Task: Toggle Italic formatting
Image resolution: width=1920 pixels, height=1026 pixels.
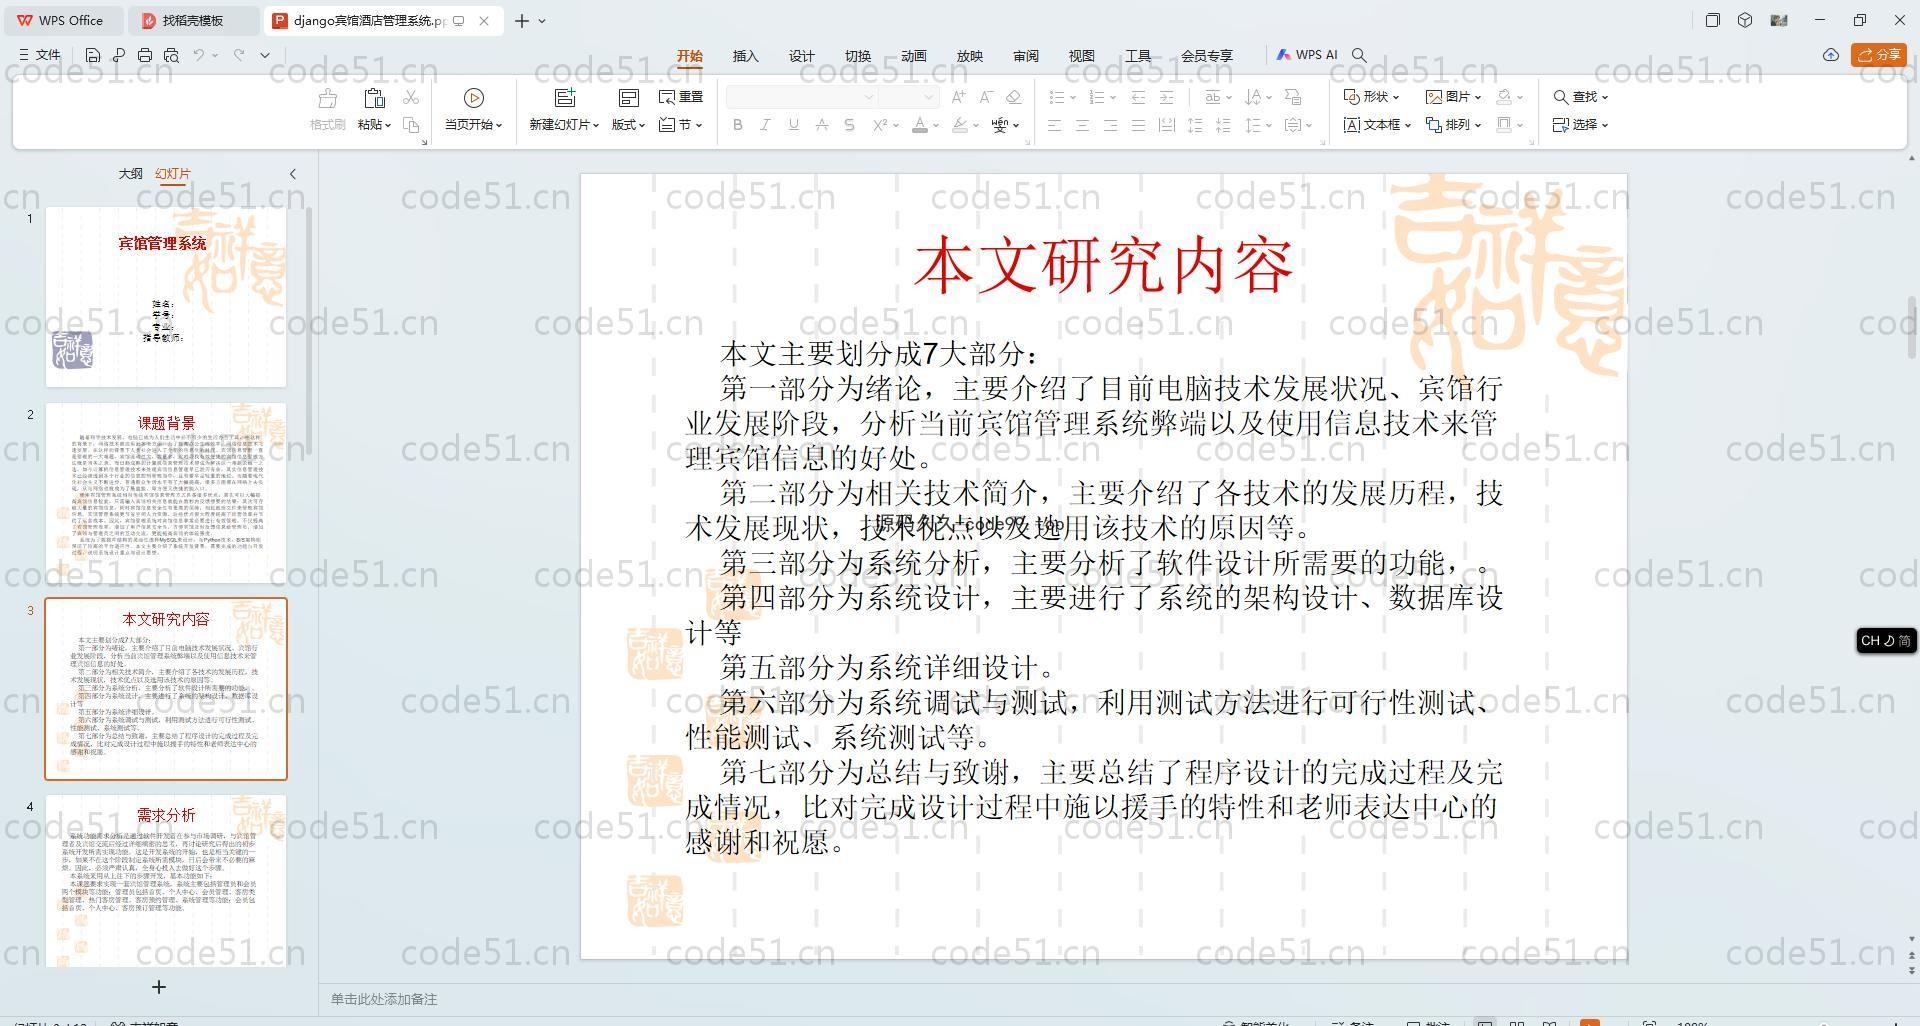Action: click(765, 125)
